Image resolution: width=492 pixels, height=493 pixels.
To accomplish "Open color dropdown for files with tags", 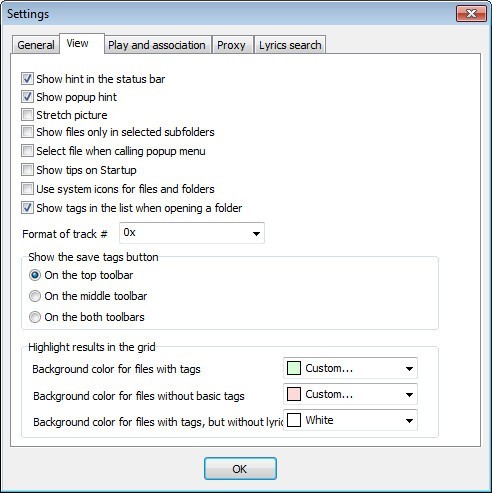I will pyautogui.click(x=350, y=368).
